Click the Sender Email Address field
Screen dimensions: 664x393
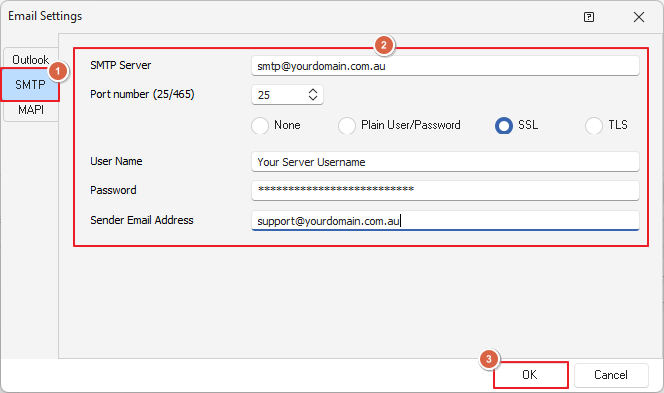click(445, 221)
